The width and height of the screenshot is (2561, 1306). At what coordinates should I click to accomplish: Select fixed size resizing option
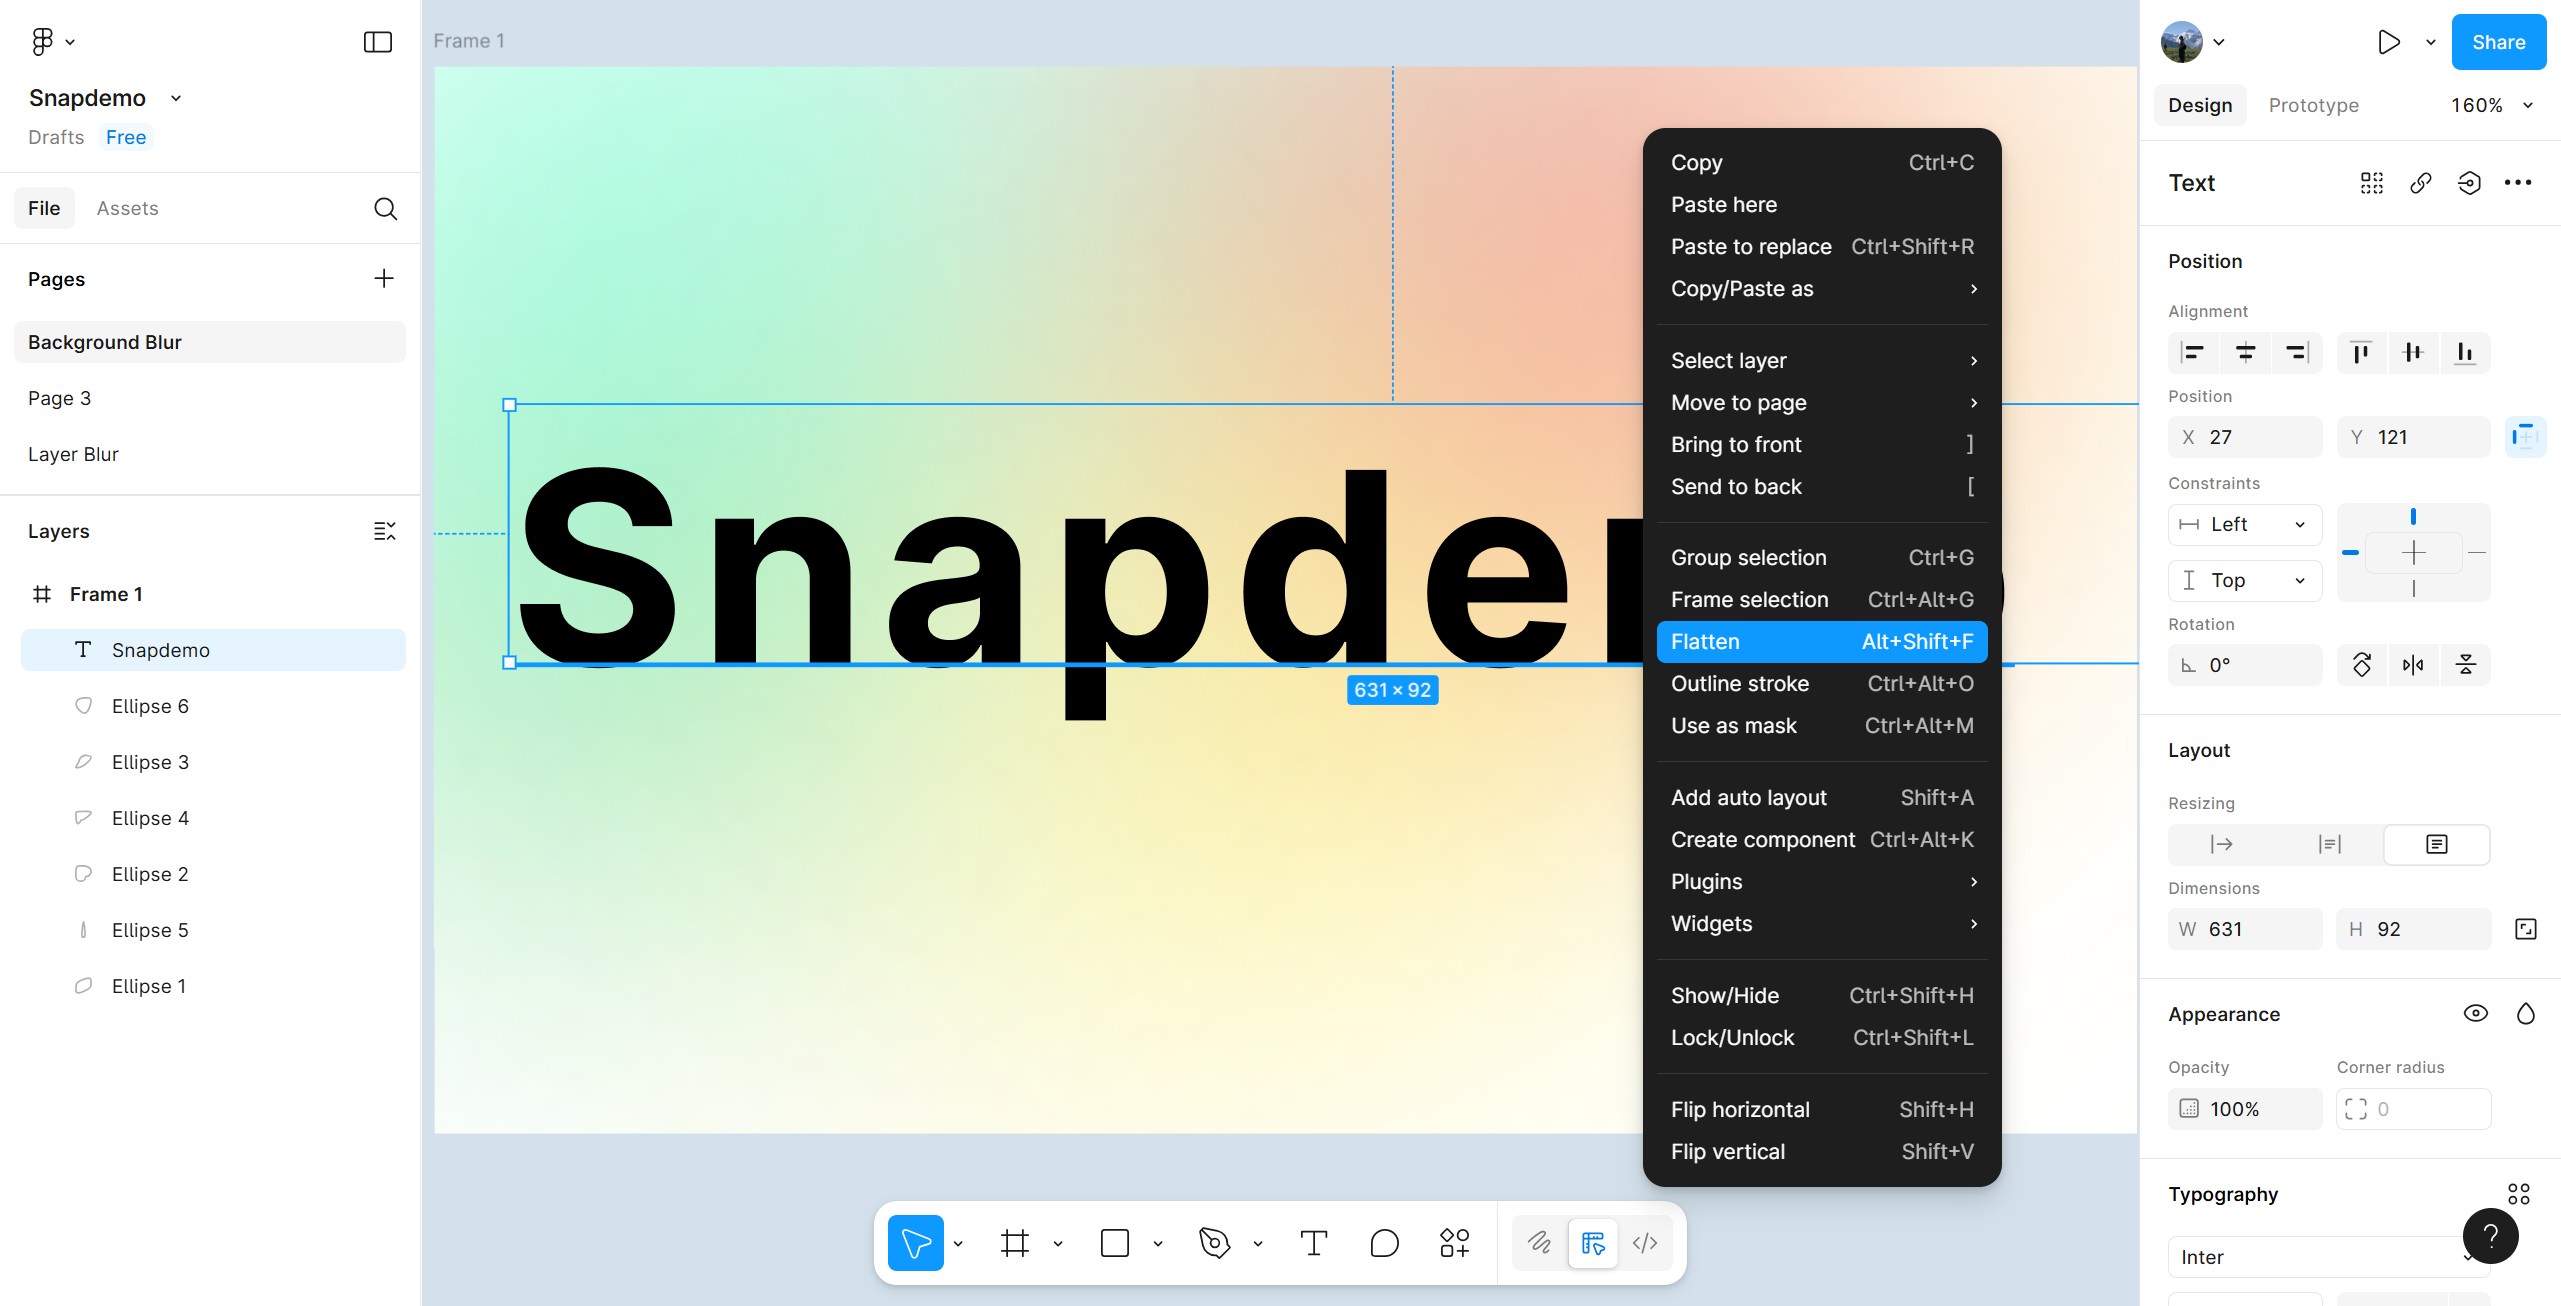click(2437, 845)
